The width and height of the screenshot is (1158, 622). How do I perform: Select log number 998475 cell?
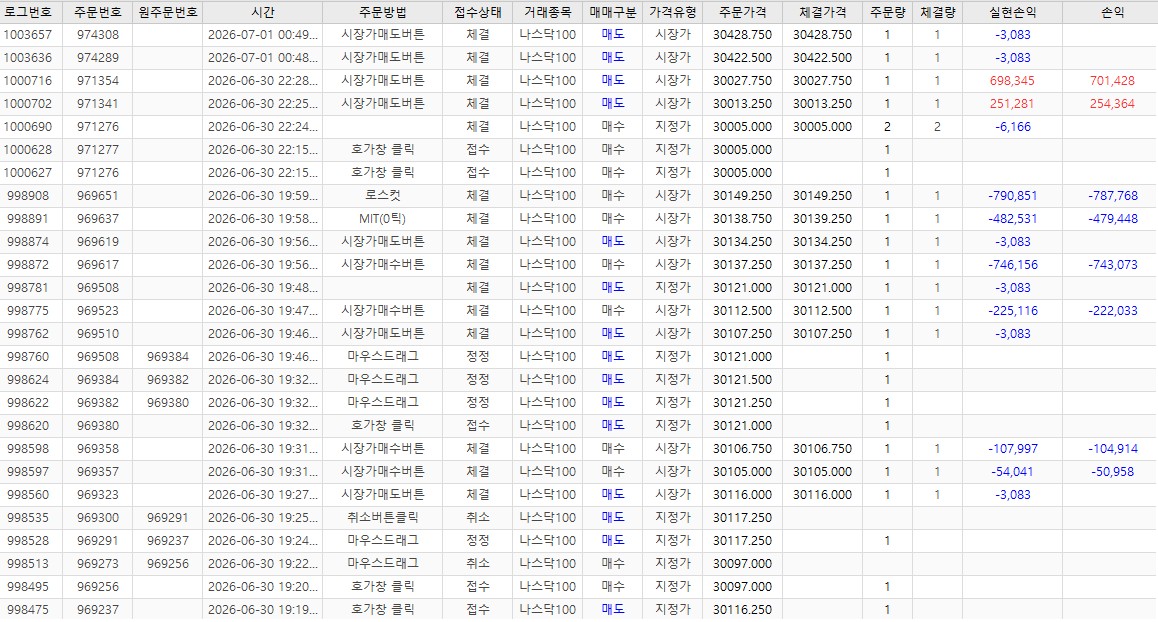click(28, 609)
